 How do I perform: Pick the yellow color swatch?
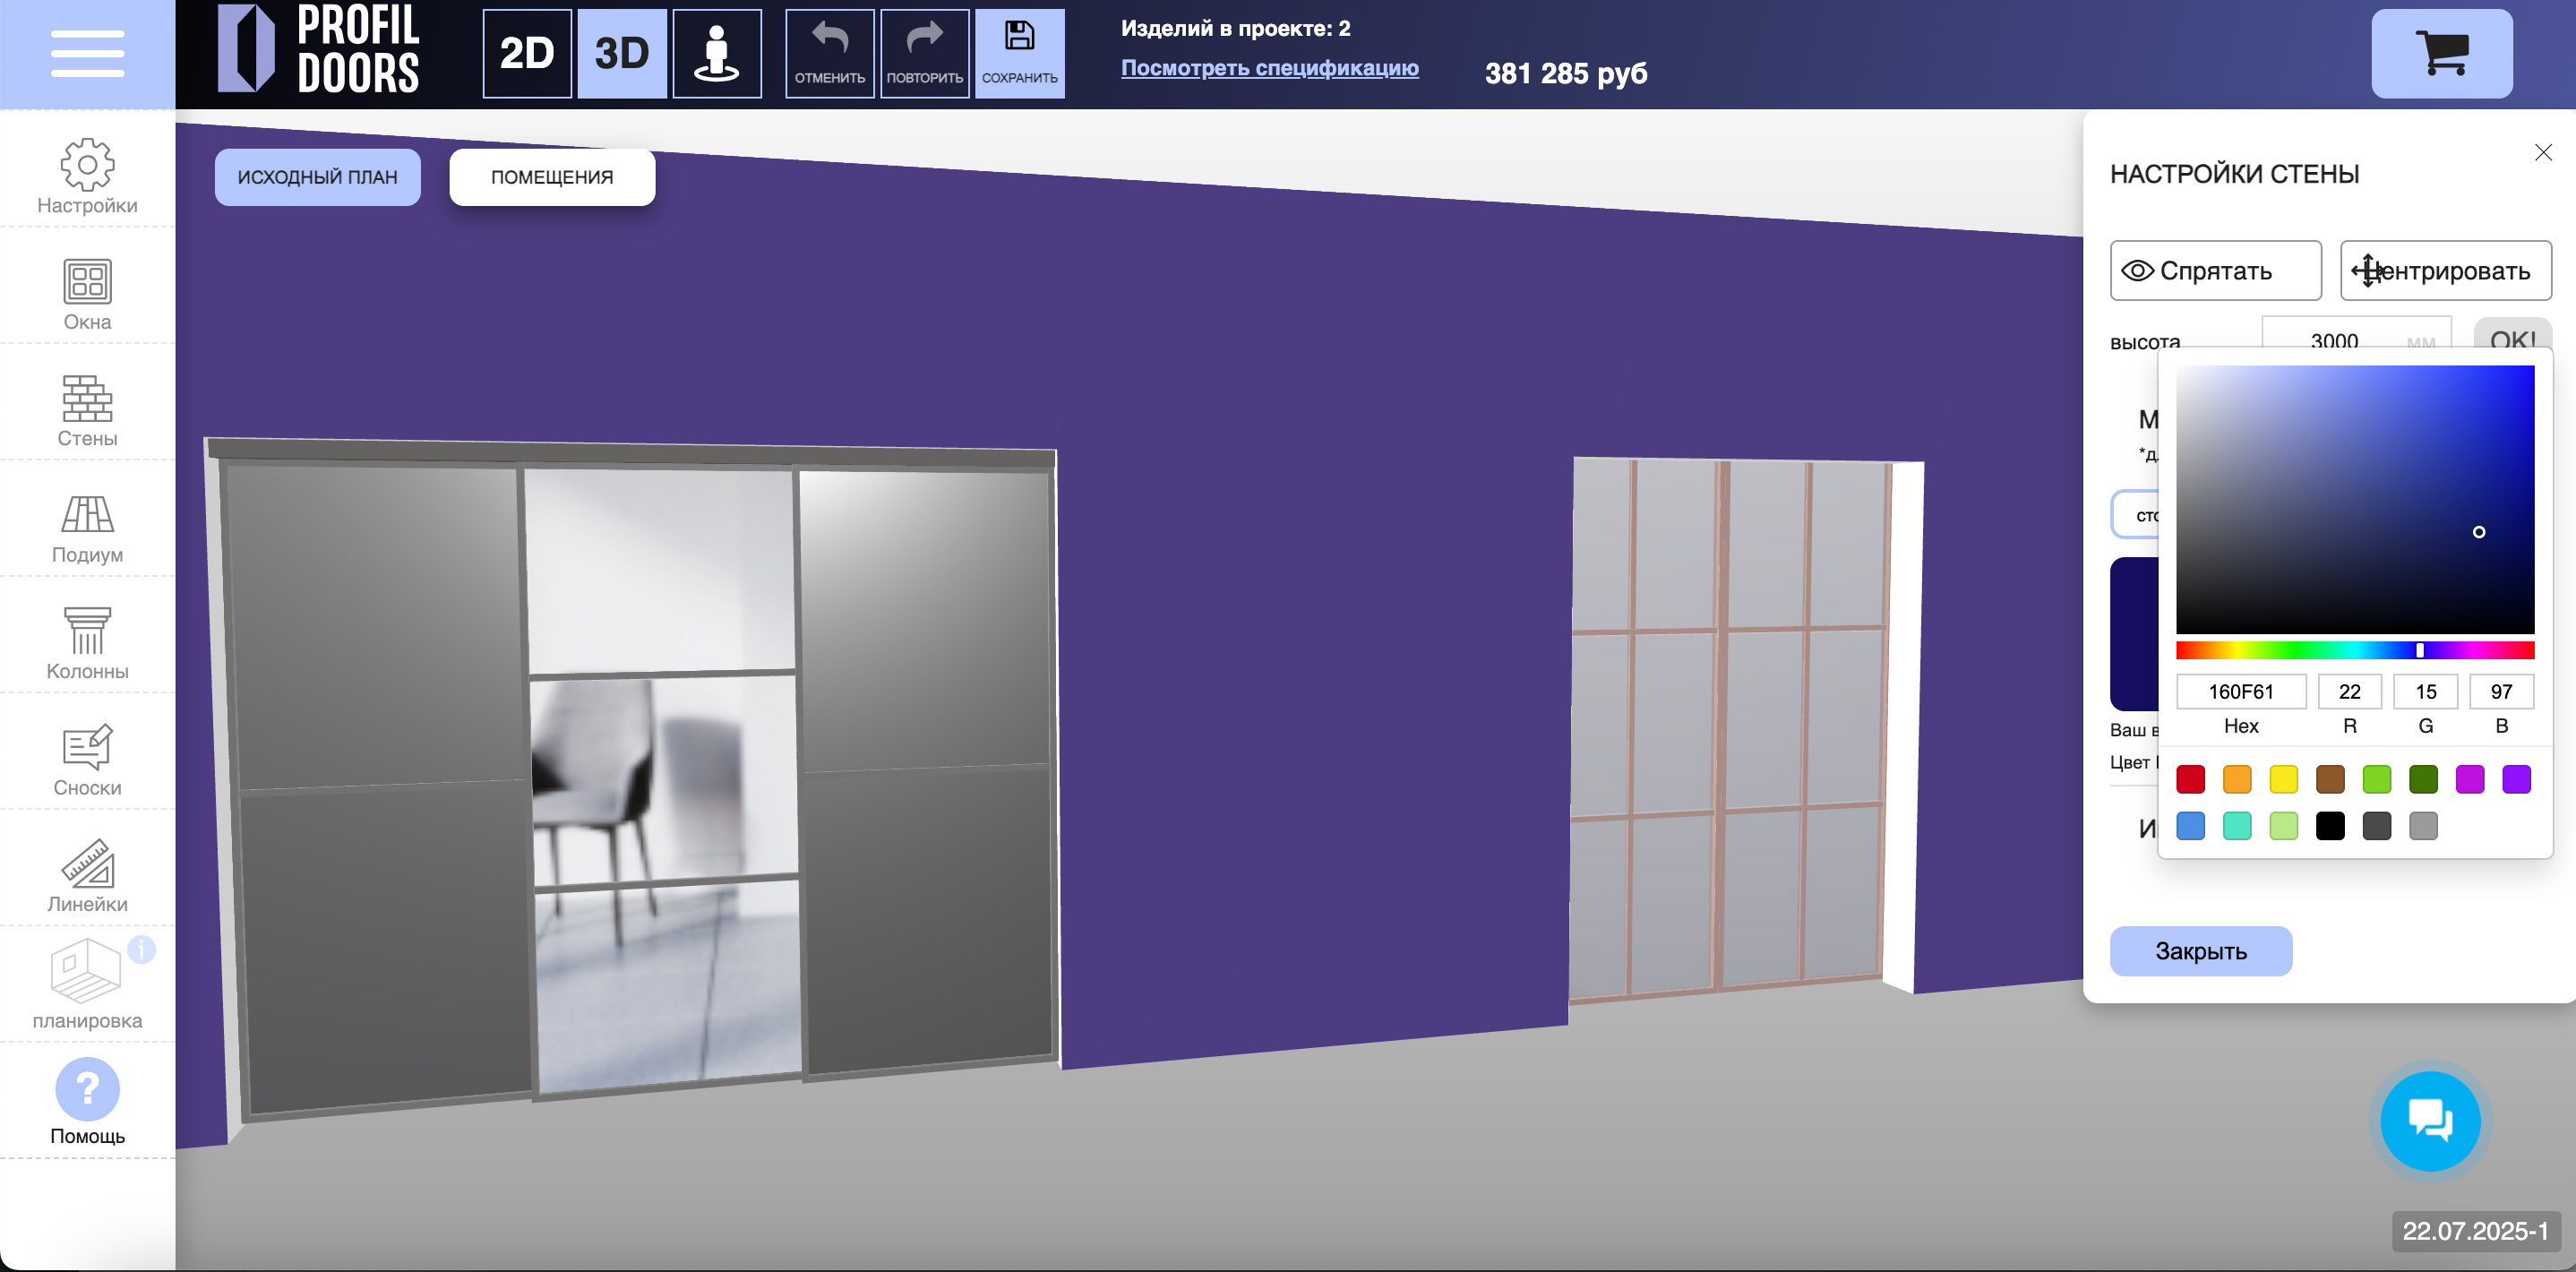pos(2284,778)
